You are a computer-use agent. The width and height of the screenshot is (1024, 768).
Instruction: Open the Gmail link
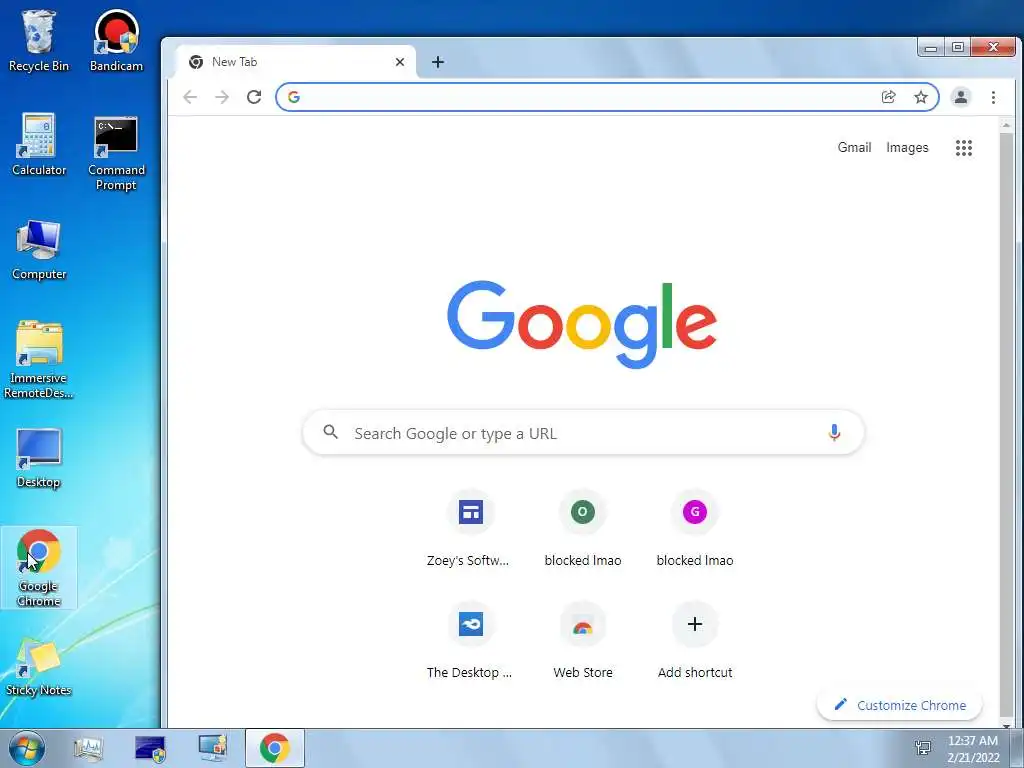[854, 148]
